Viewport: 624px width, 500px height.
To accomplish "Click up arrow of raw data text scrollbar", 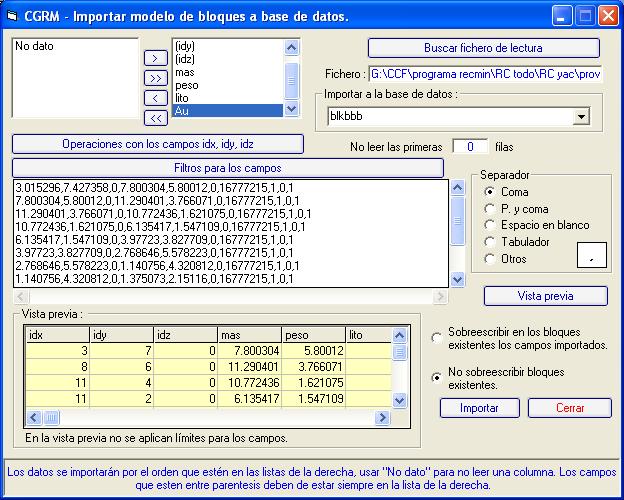I will (x=458, y=188).
